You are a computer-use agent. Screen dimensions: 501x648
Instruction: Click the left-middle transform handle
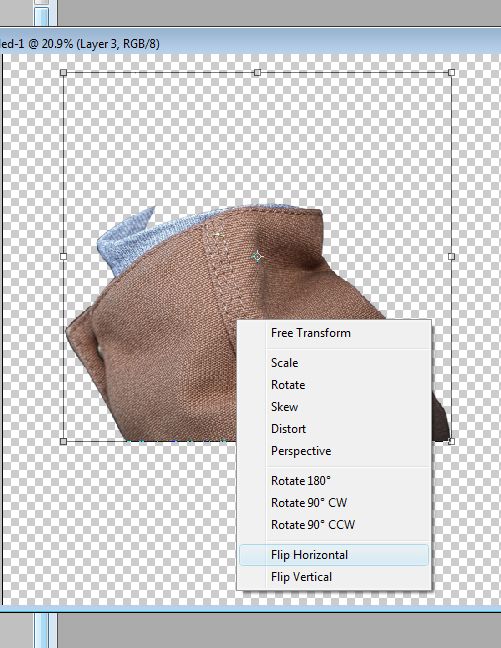(63, 256)
